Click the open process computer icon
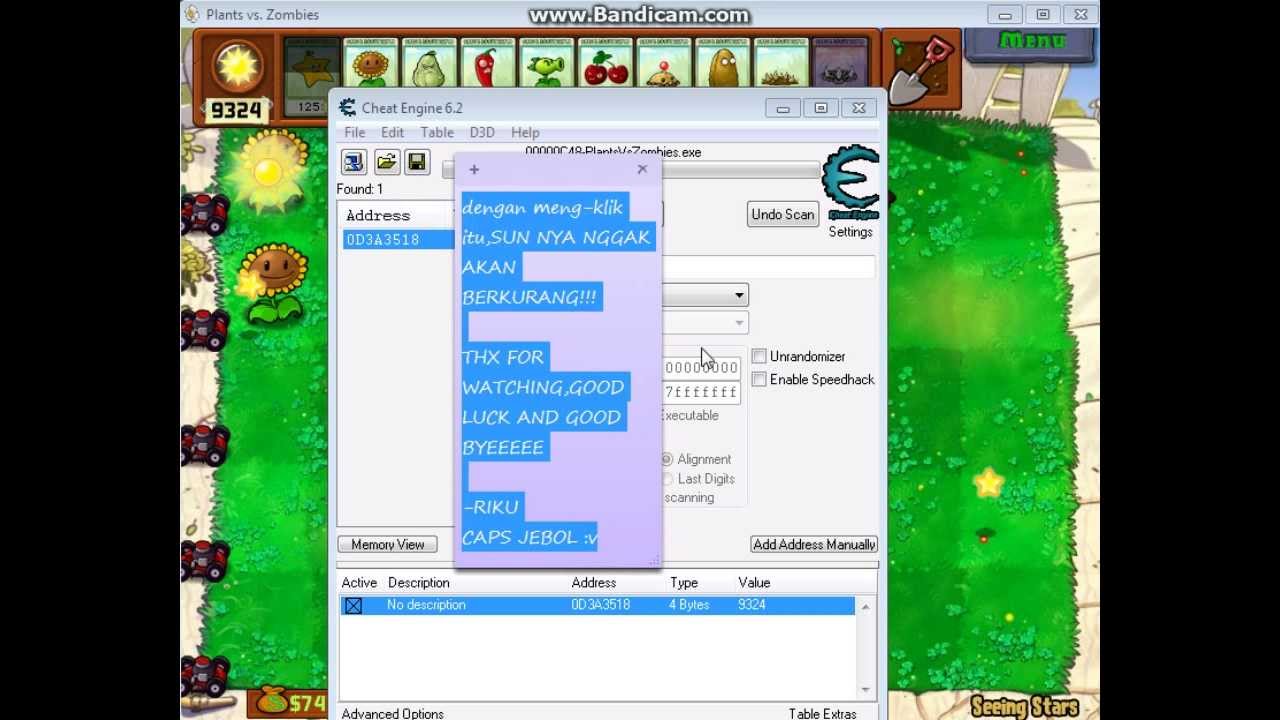The image size is (1280, 720). (353, 162)
